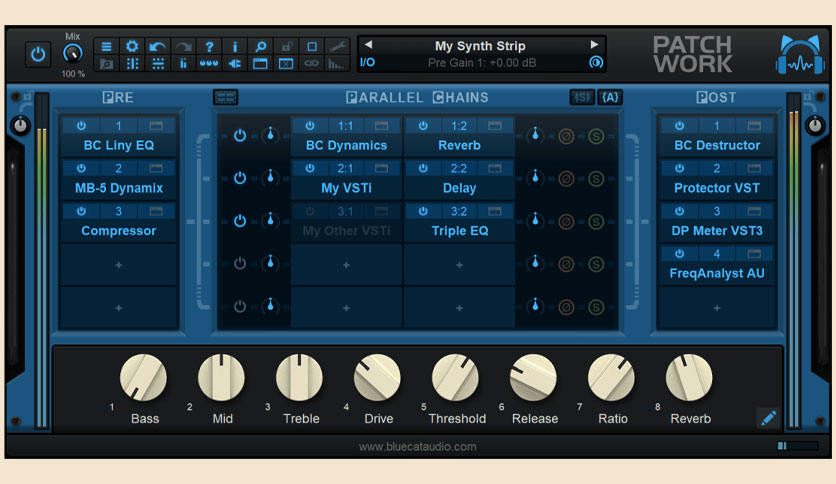
Task: Toggle power for FreqAnalyst AU slot
Action: point(679,254)
